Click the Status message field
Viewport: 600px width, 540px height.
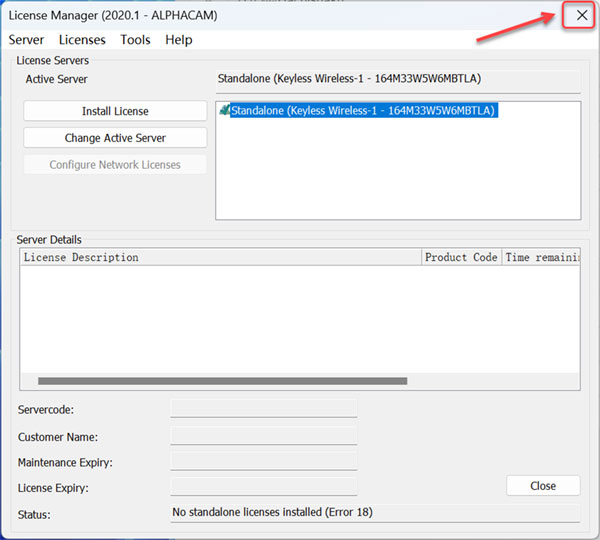click(x=375, y=513)
